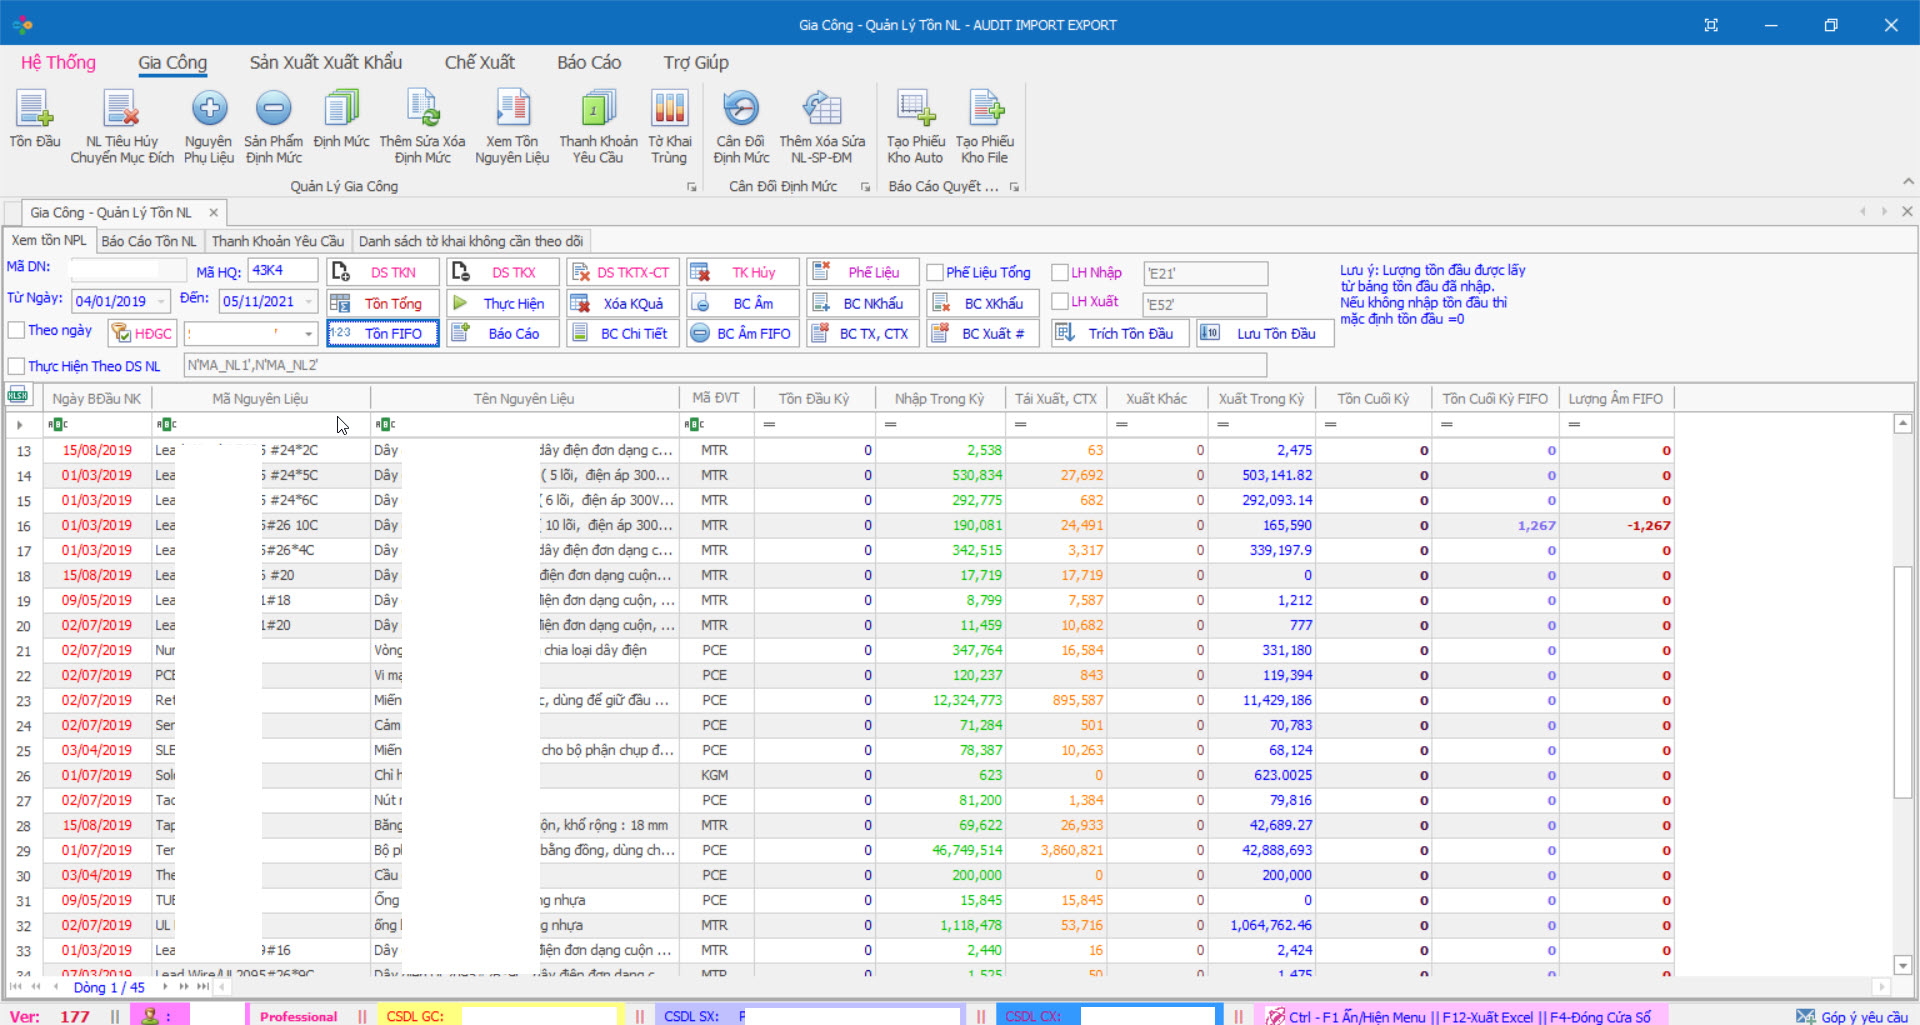Screen dimensions: 1920x1025
Task: Click the Tồn FIFO button
Action: [383, 334]
